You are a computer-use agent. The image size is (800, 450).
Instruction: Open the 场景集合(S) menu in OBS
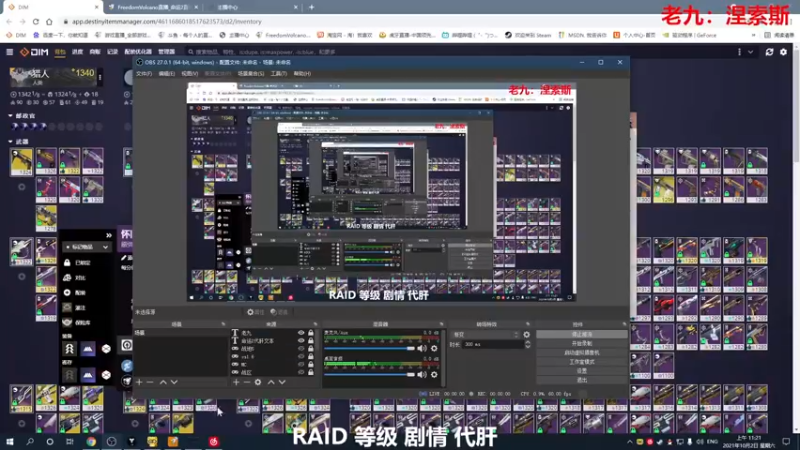point(251,73)
